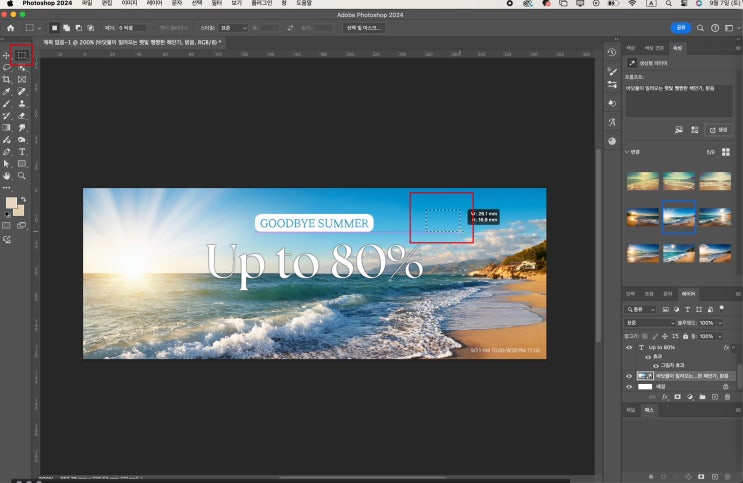Click the background color swatch
743x483 pixels.
20,211
